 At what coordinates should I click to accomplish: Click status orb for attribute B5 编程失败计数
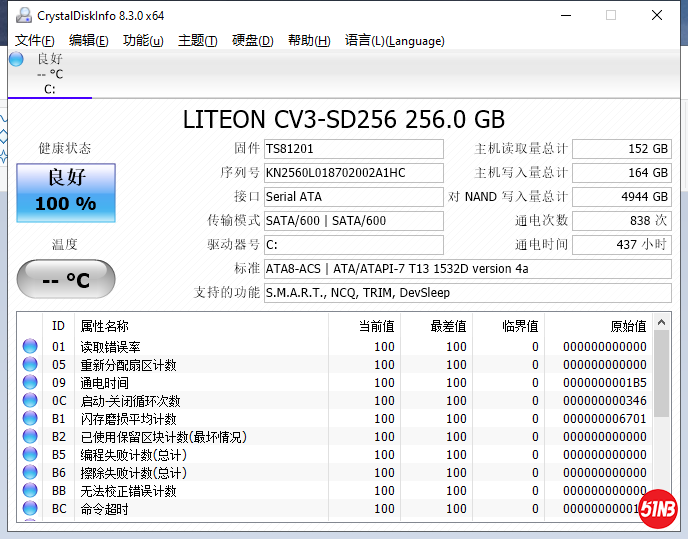click(x=30, y=455)
